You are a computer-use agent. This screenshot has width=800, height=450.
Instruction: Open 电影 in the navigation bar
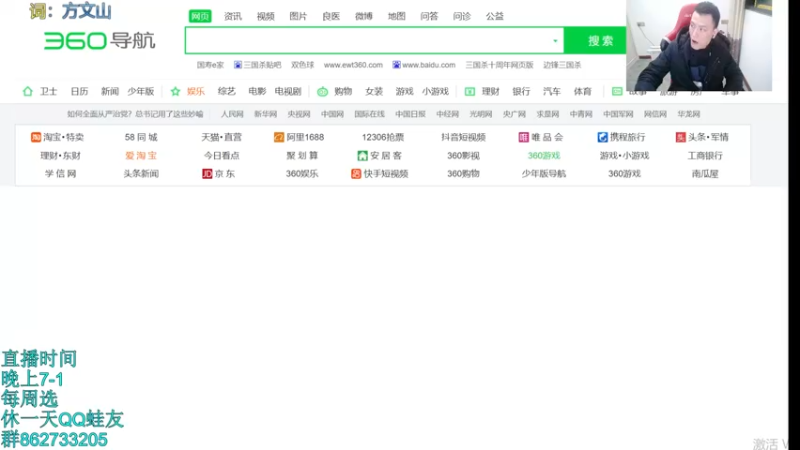tap(257, 91)
